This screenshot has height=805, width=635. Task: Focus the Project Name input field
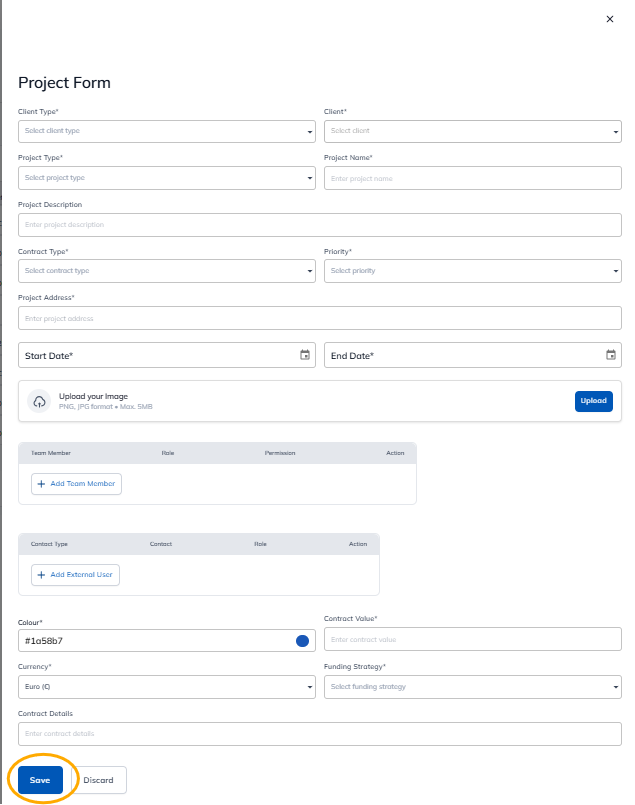[472, 178]
